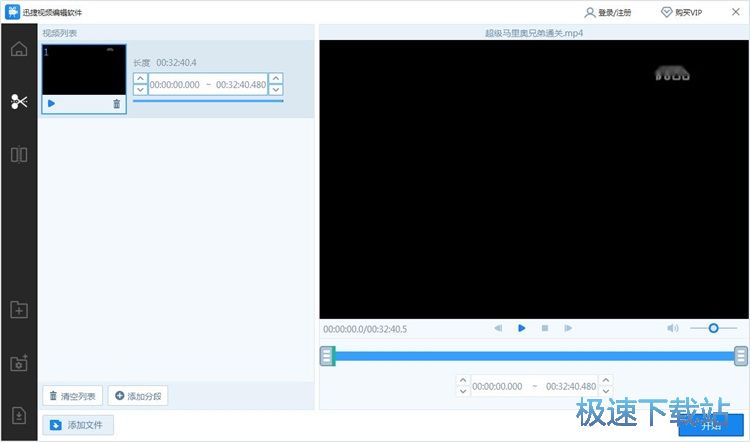This screenshot has width=750, height=442.
Task: Decrease the end time below the timeline
Action: click(x=606, y=391)
